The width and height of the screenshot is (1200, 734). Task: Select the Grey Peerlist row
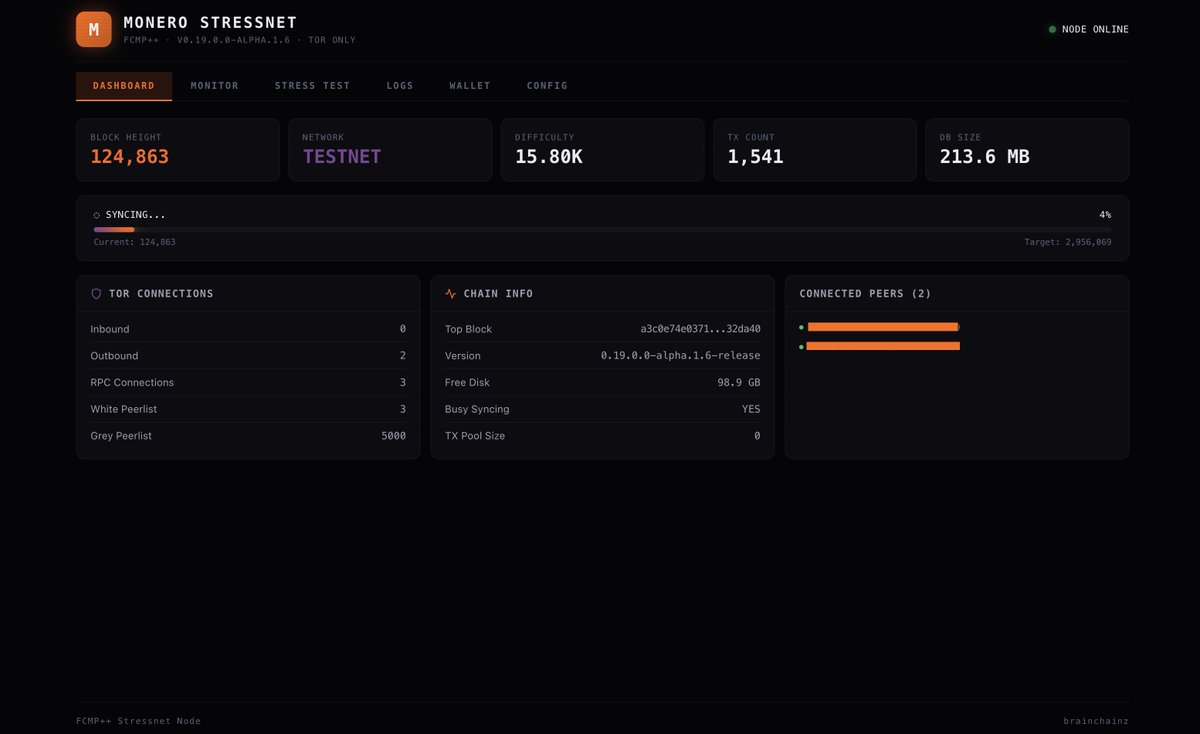[248, 436]
